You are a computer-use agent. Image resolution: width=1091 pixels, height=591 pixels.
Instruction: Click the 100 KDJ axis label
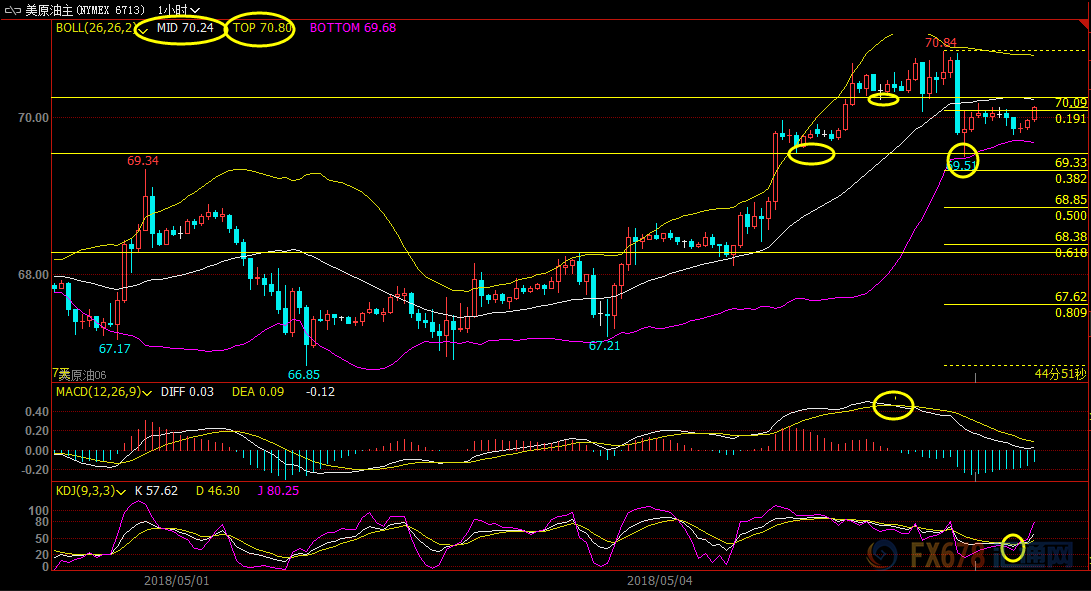point(39,511)
